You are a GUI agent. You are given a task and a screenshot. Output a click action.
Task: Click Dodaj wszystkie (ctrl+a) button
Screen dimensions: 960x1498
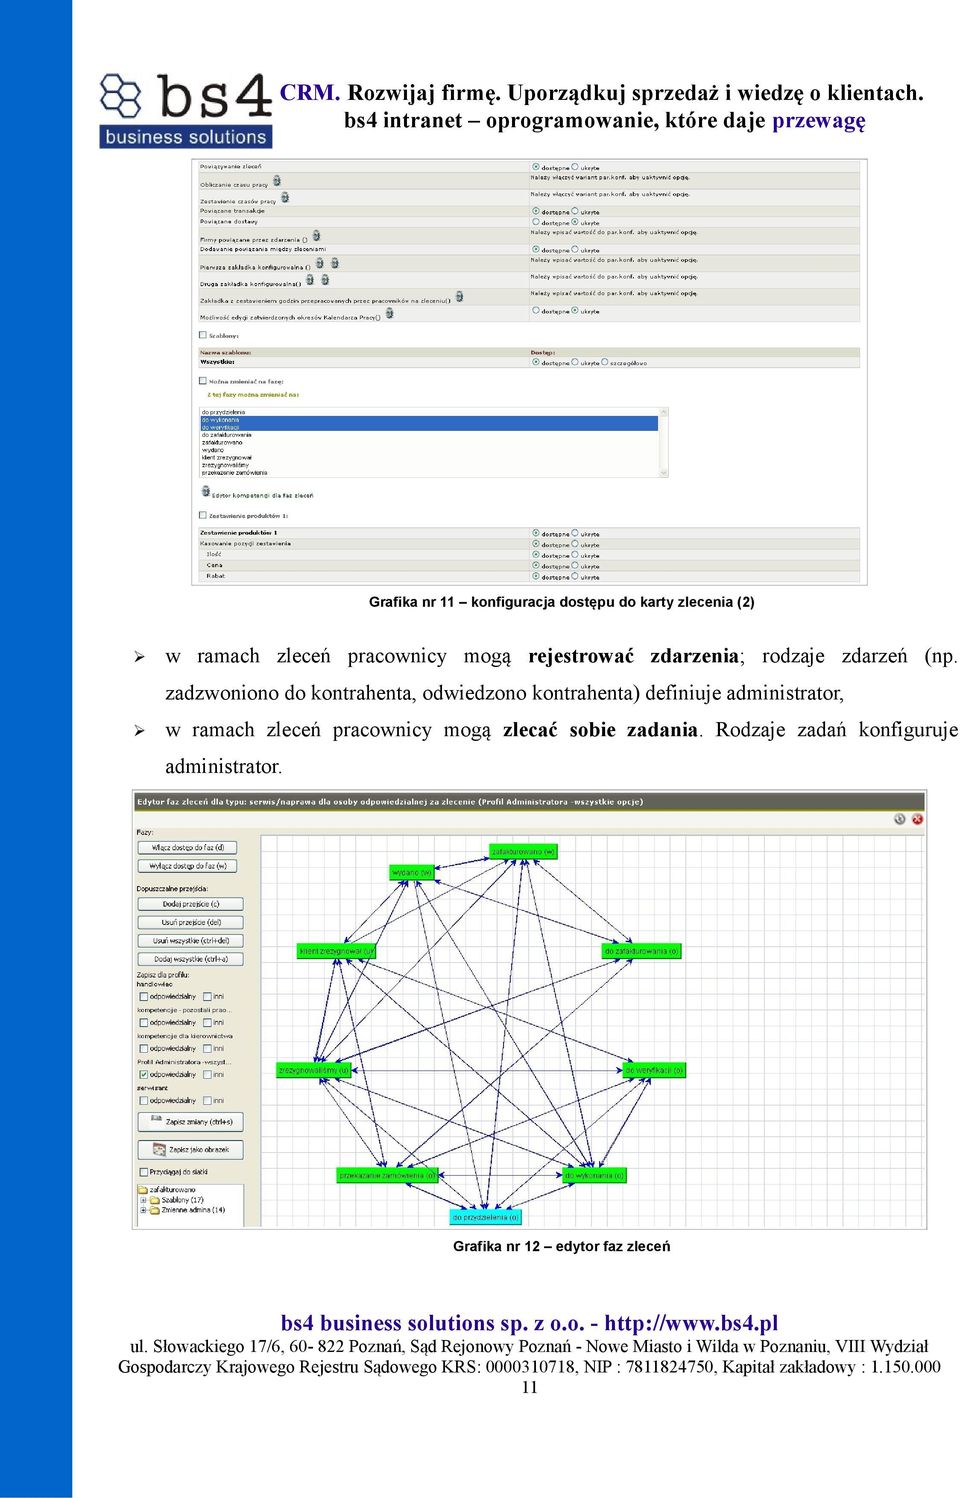190,959
